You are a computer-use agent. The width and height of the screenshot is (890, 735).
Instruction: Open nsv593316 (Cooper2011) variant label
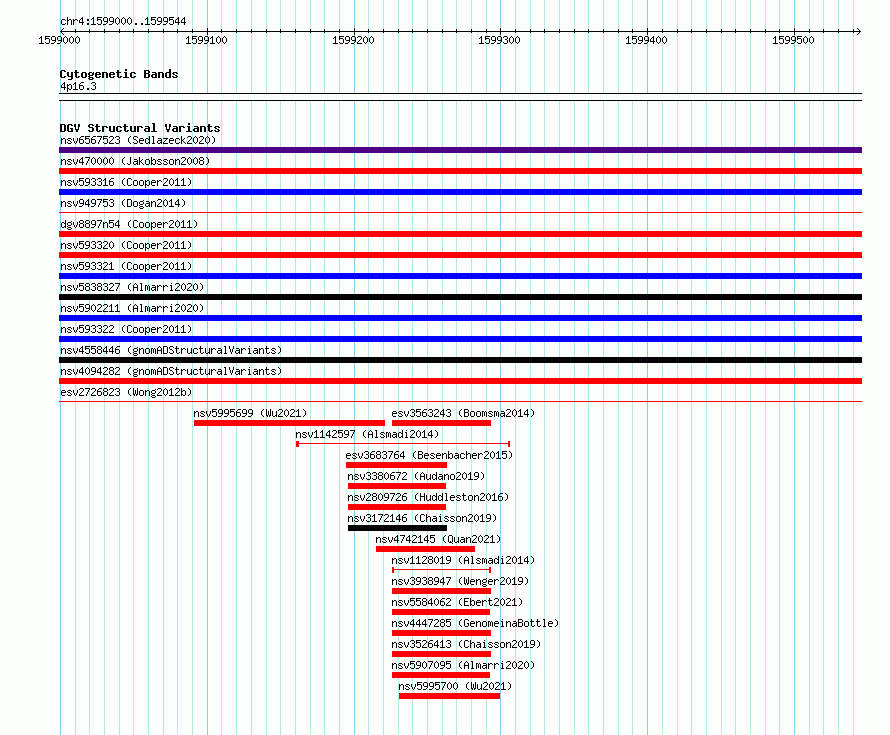pyautogui.click(x=126, y=182)
